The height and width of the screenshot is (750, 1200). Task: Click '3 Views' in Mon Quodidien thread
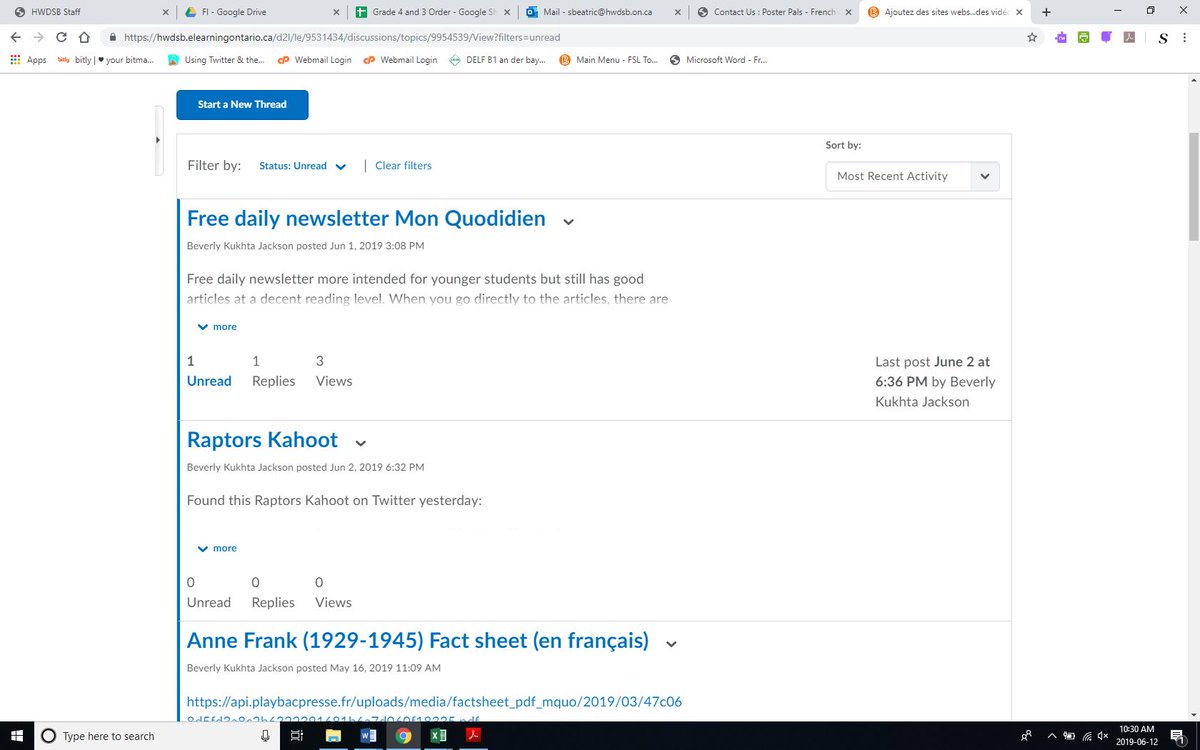(x=333, y=371)
